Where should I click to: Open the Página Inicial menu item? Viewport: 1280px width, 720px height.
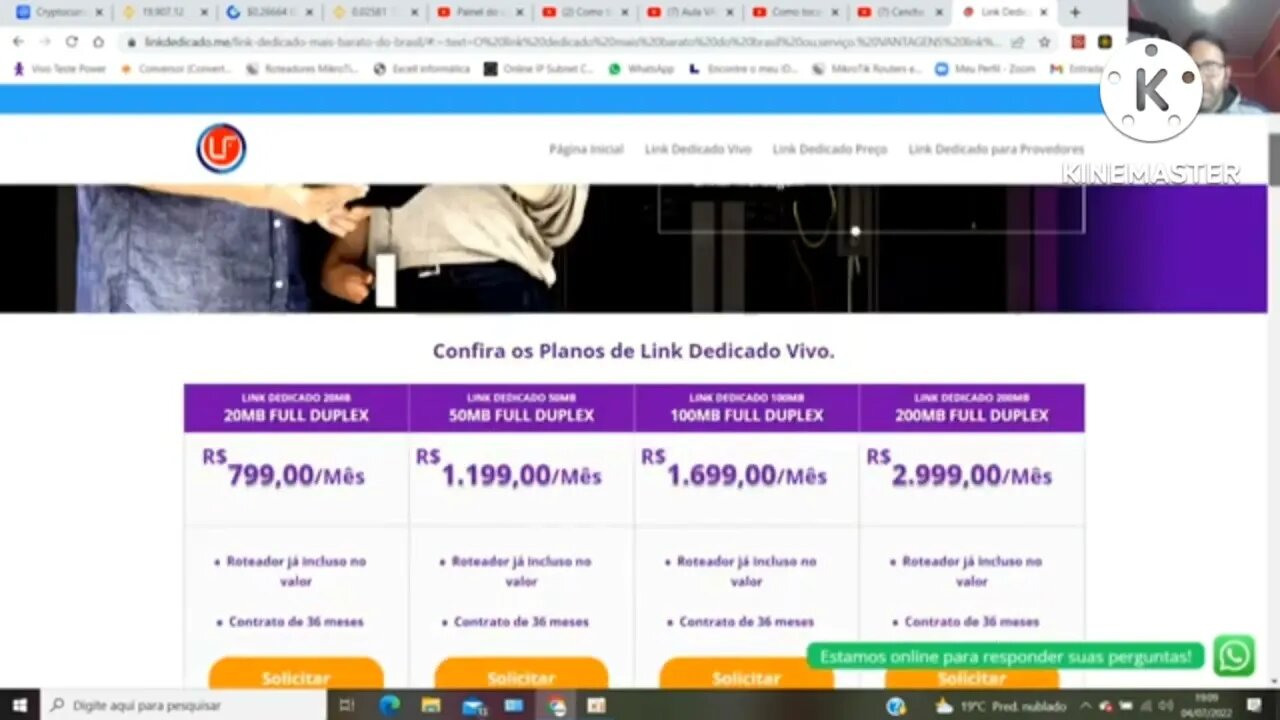click(586, 149)
